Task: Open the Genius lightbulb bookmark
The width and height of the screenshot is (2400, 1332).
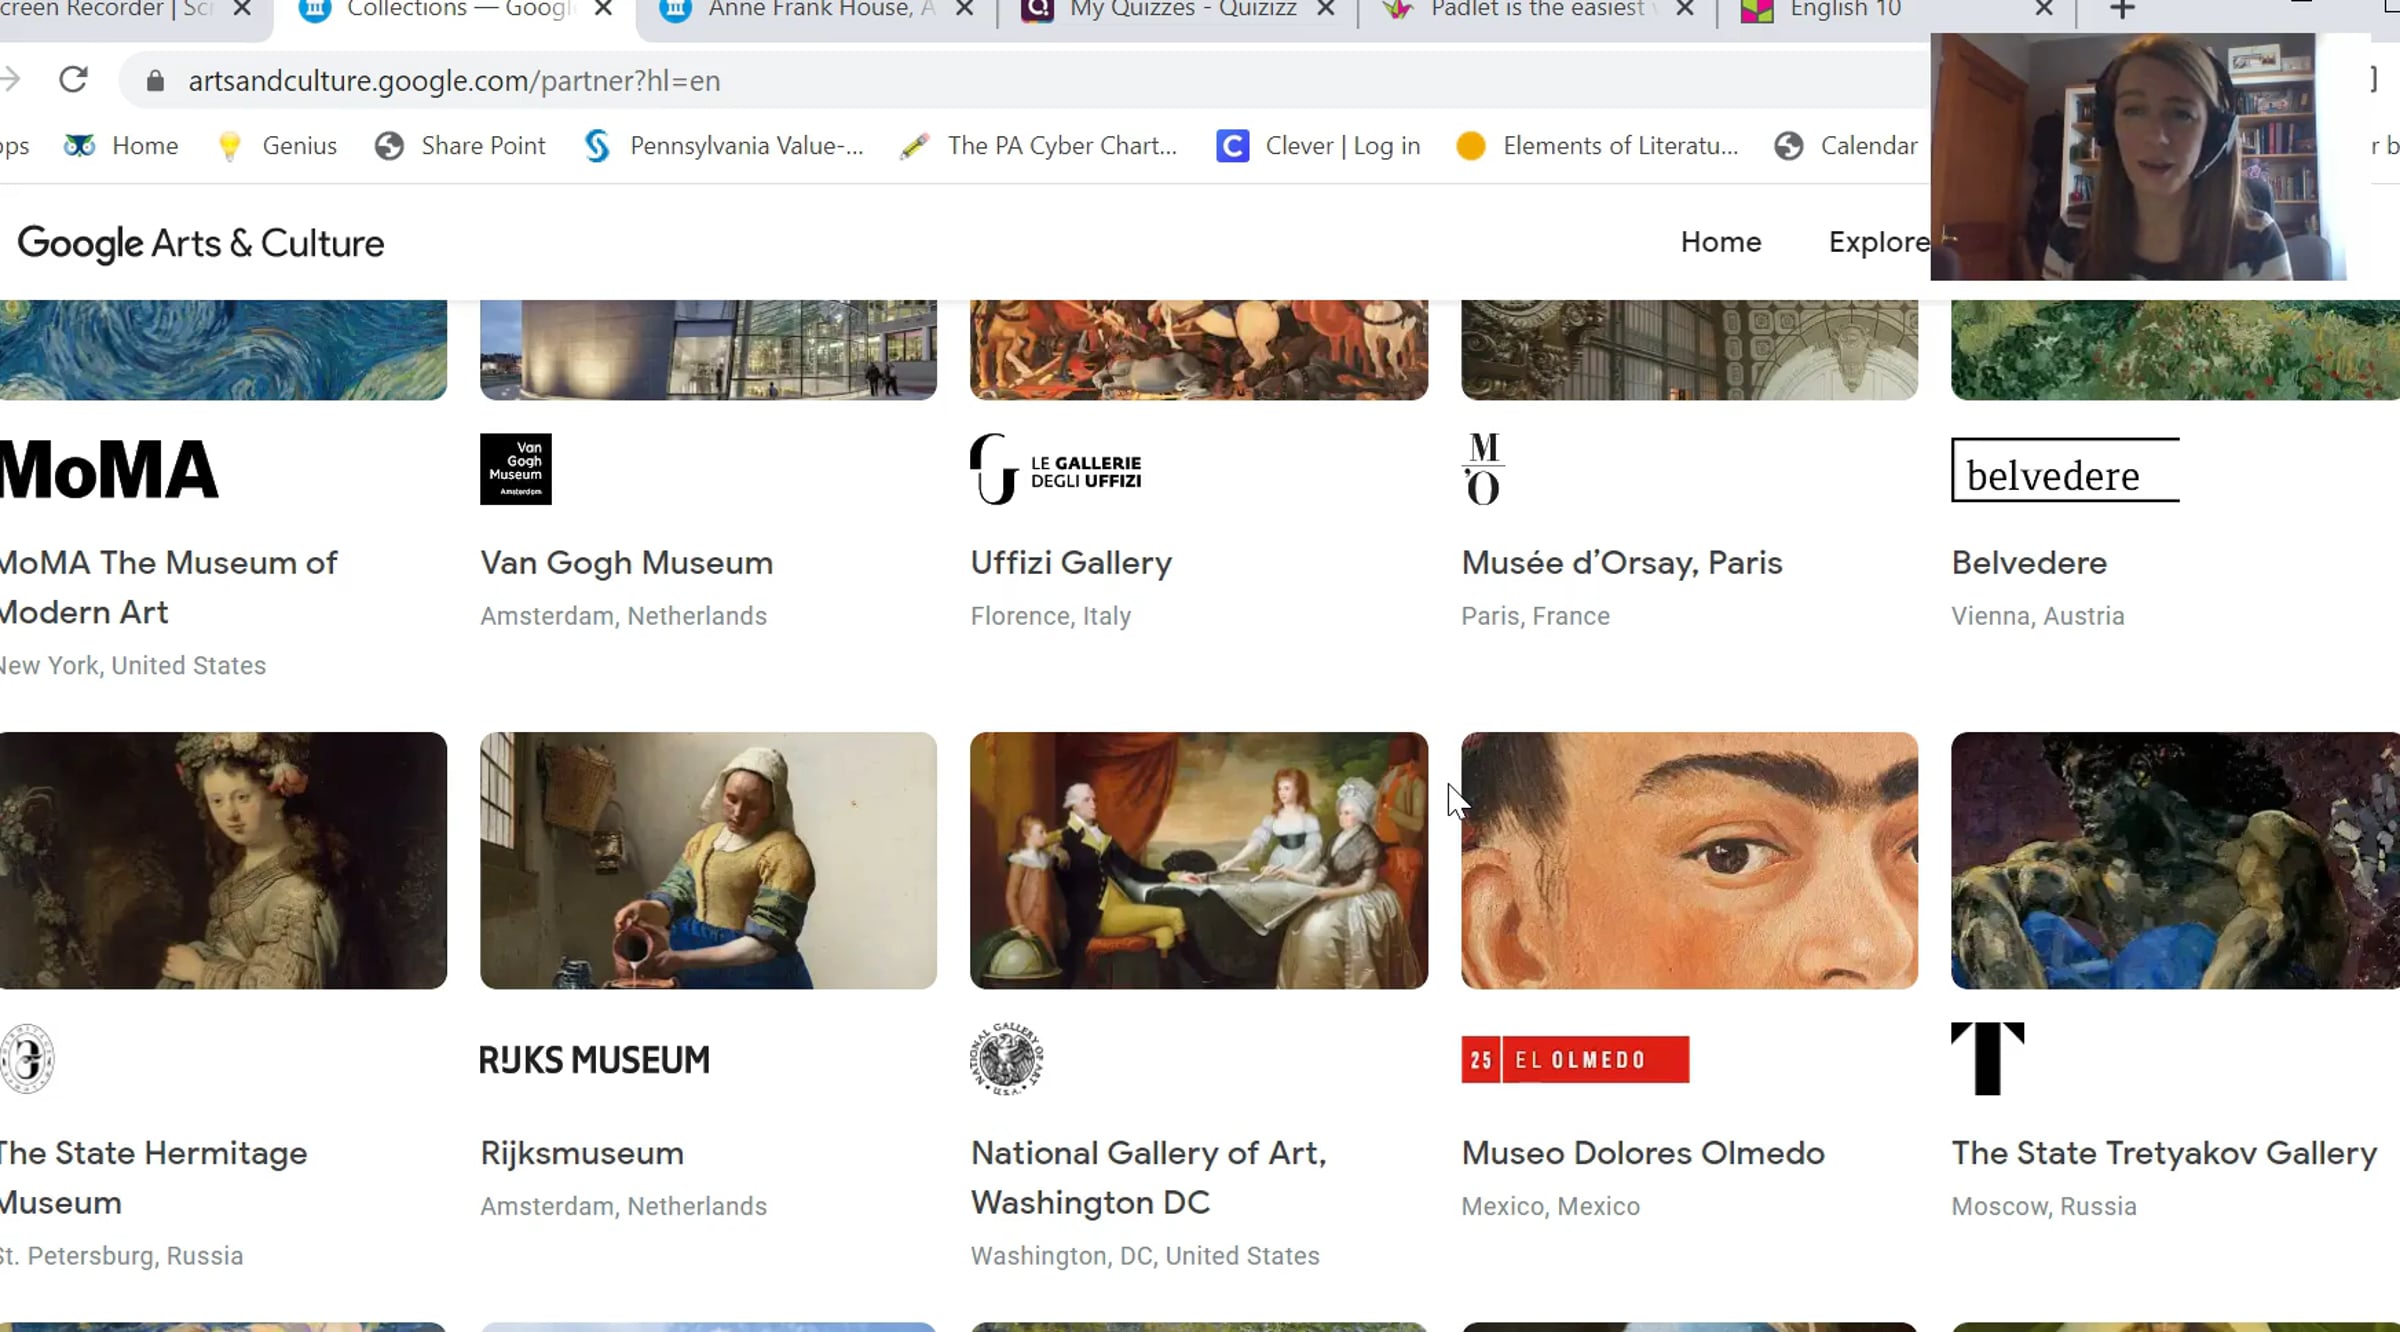Action: click(x=277, y=146)
